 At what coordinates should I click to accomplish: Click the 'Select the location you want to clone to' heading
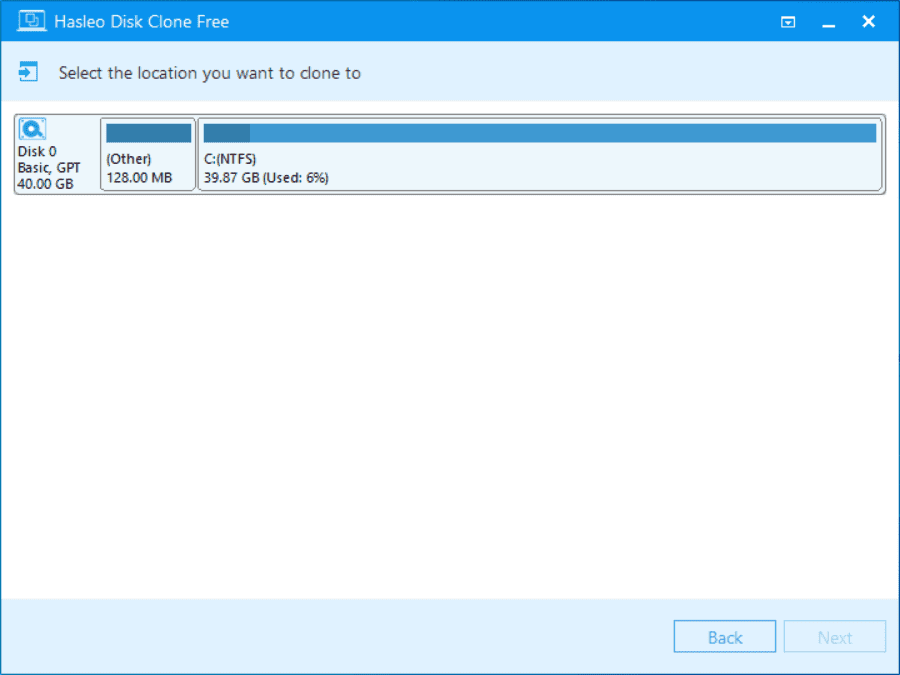click(210, 73)
